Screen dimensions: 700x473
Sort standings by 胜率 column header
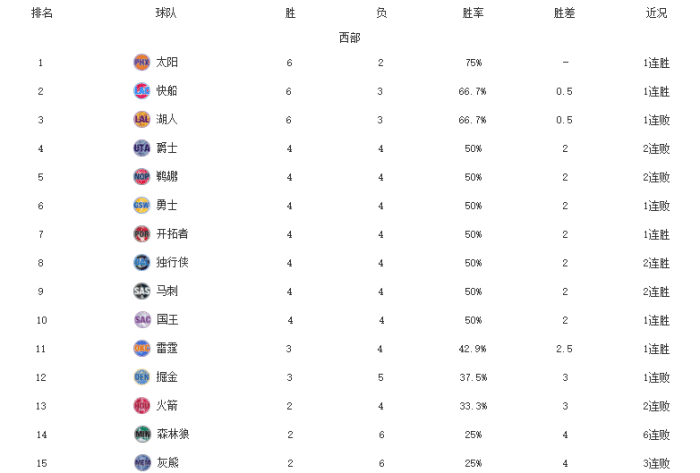coord(474,14)
